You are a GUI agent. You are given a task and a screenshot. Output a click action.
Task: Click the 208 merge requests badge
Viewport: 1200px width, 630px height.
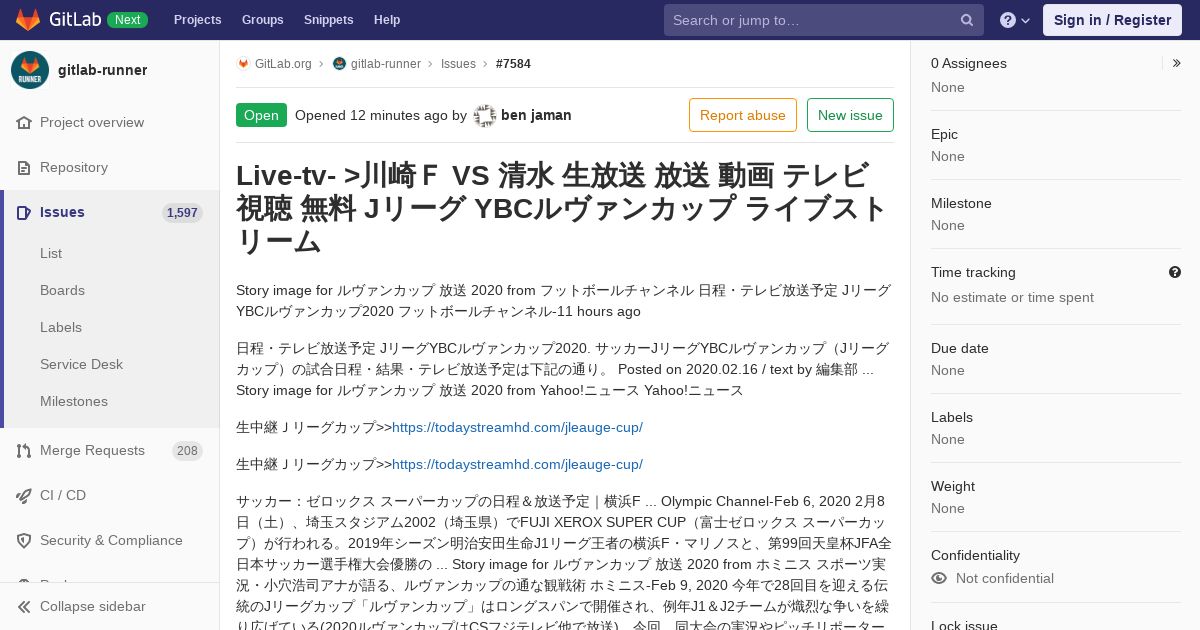coord(187,450)
